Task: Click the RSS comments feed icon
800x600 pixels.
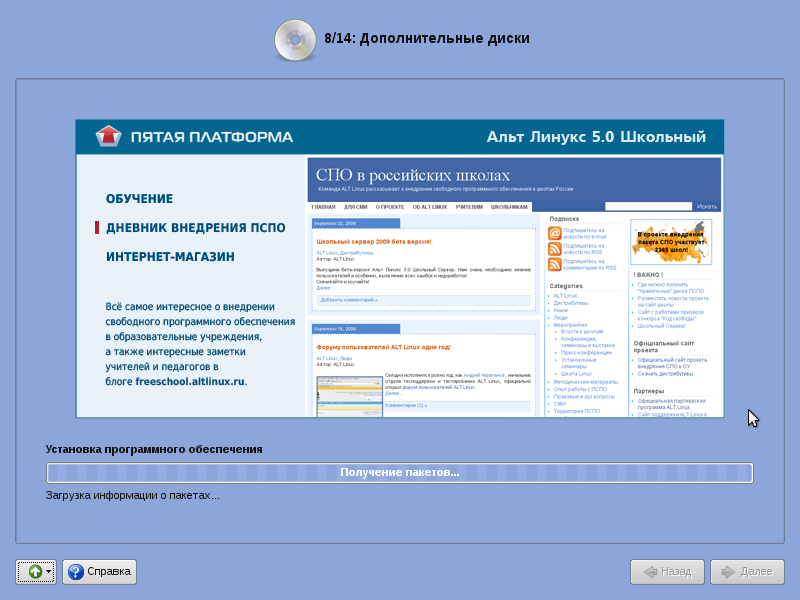Action: [554, 265]
